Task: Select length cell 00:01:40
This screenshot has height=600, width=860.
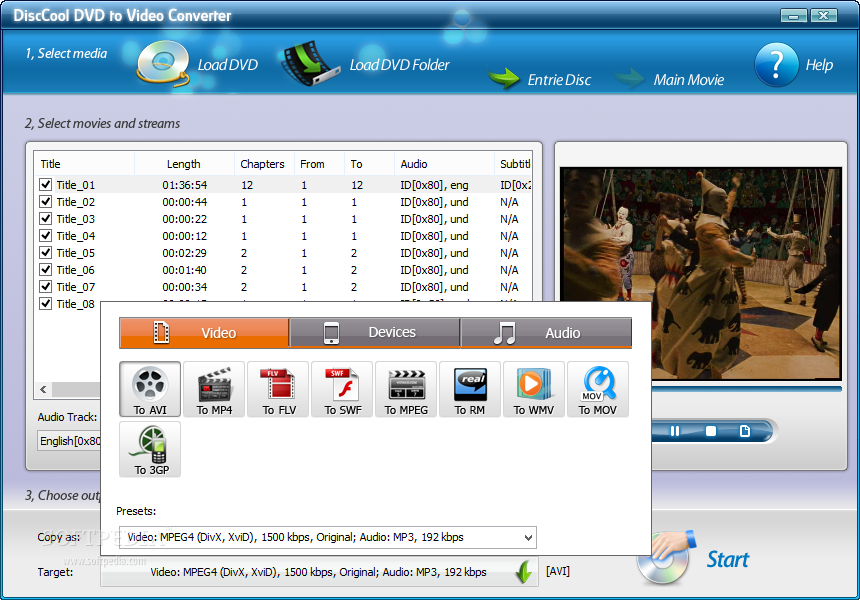Action: (185, 270)
